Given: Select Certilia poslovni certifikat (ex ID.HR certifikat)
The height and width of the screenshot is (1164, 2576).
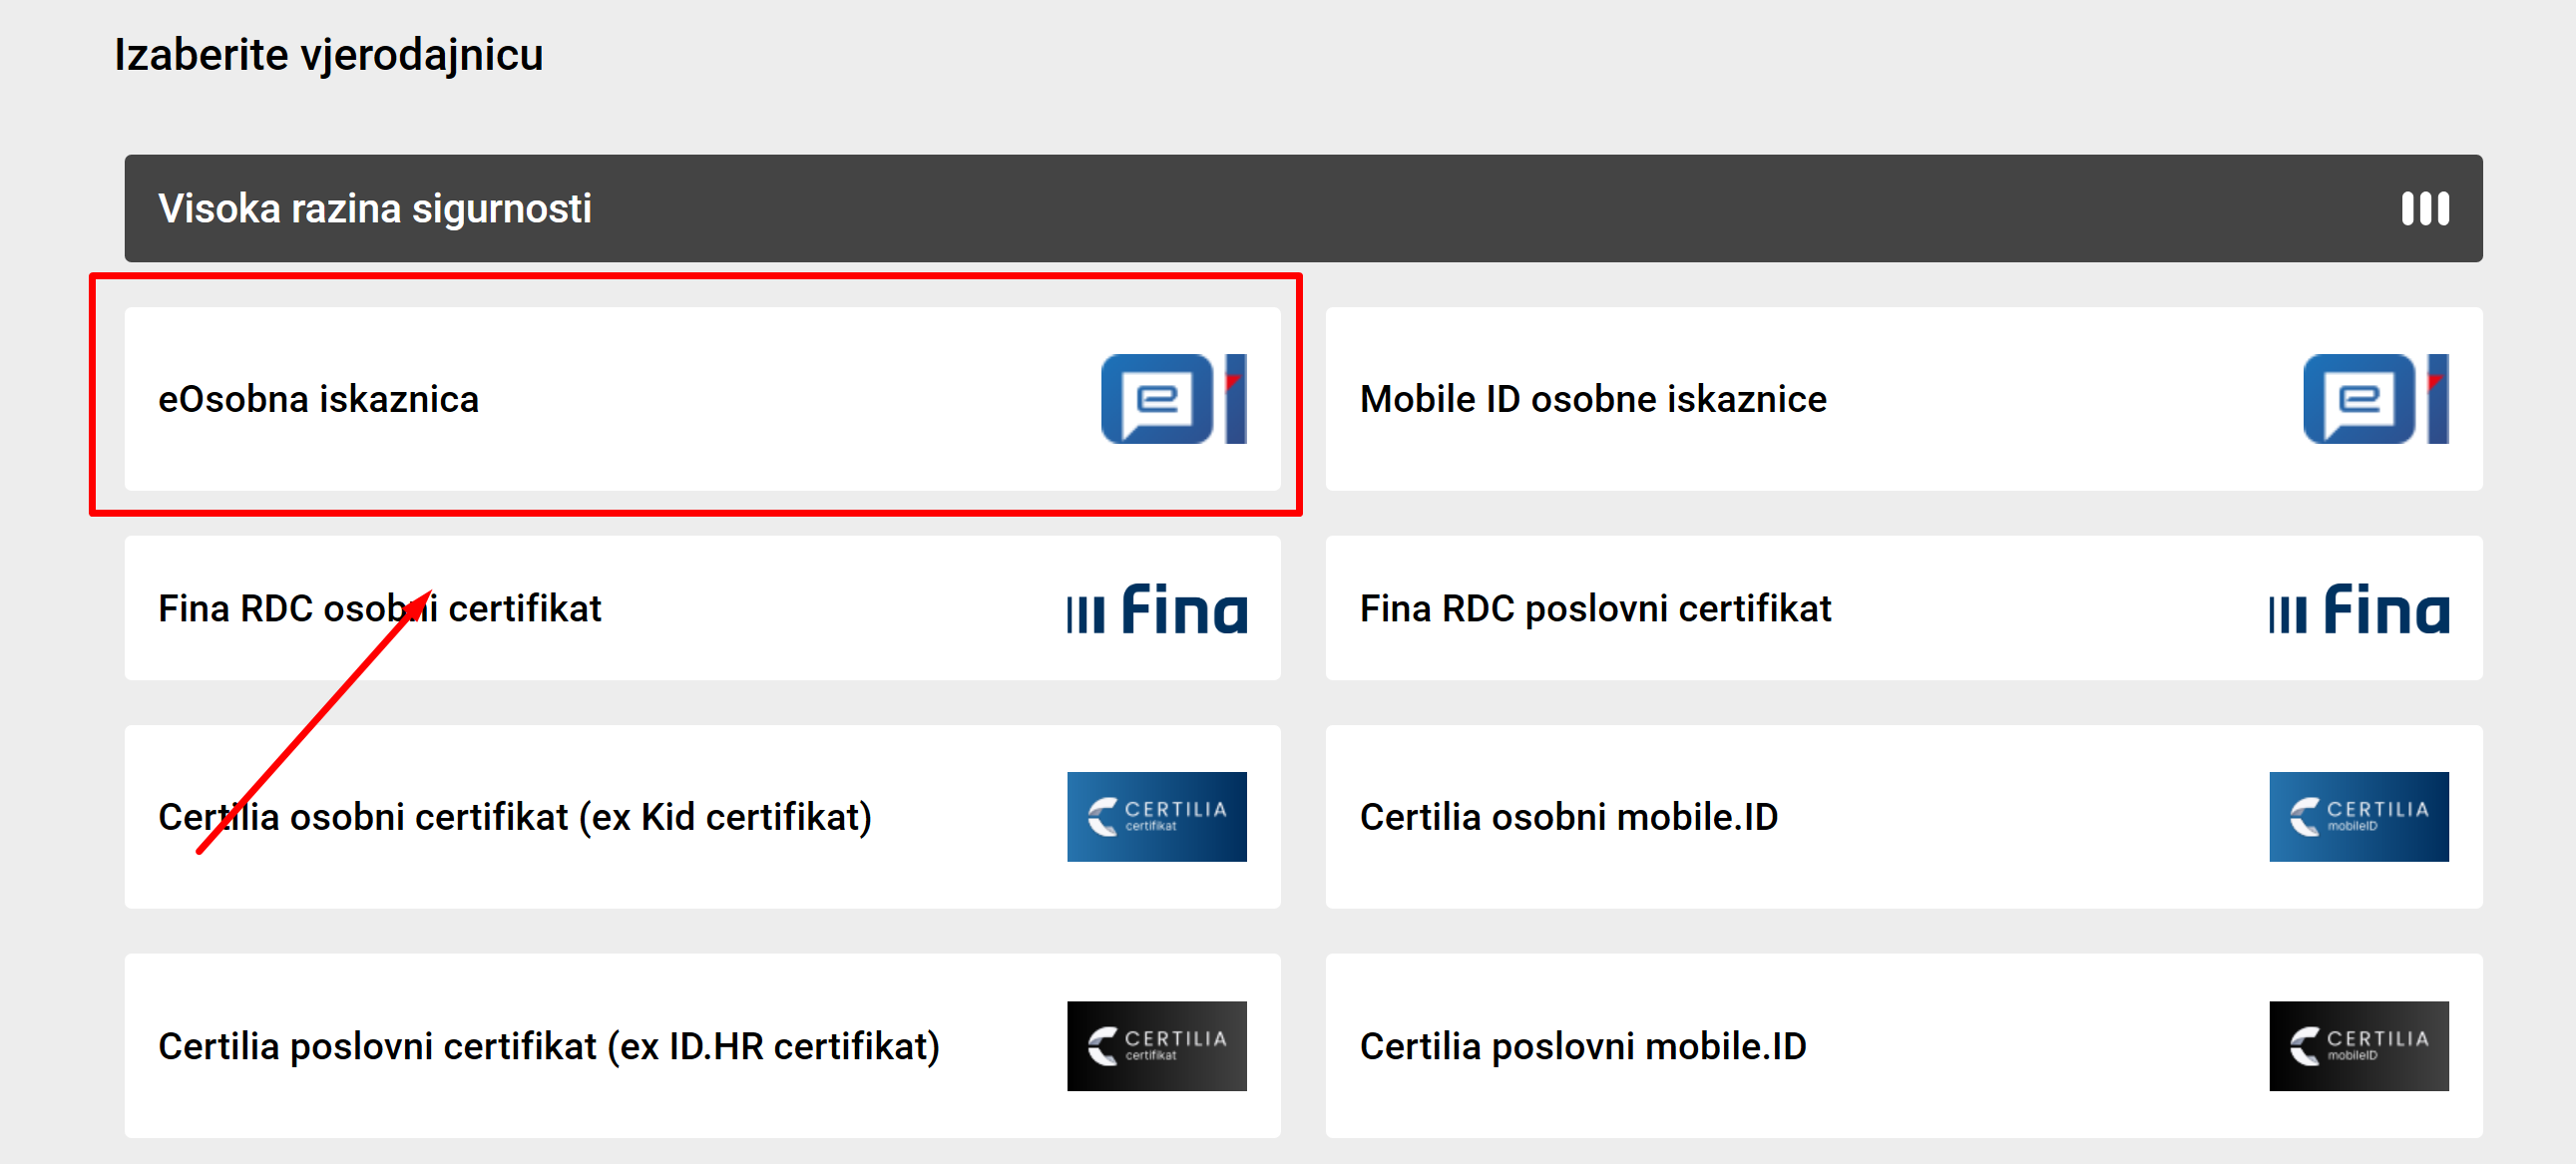Looking at the screenshot, I should tap(700, 1045).
